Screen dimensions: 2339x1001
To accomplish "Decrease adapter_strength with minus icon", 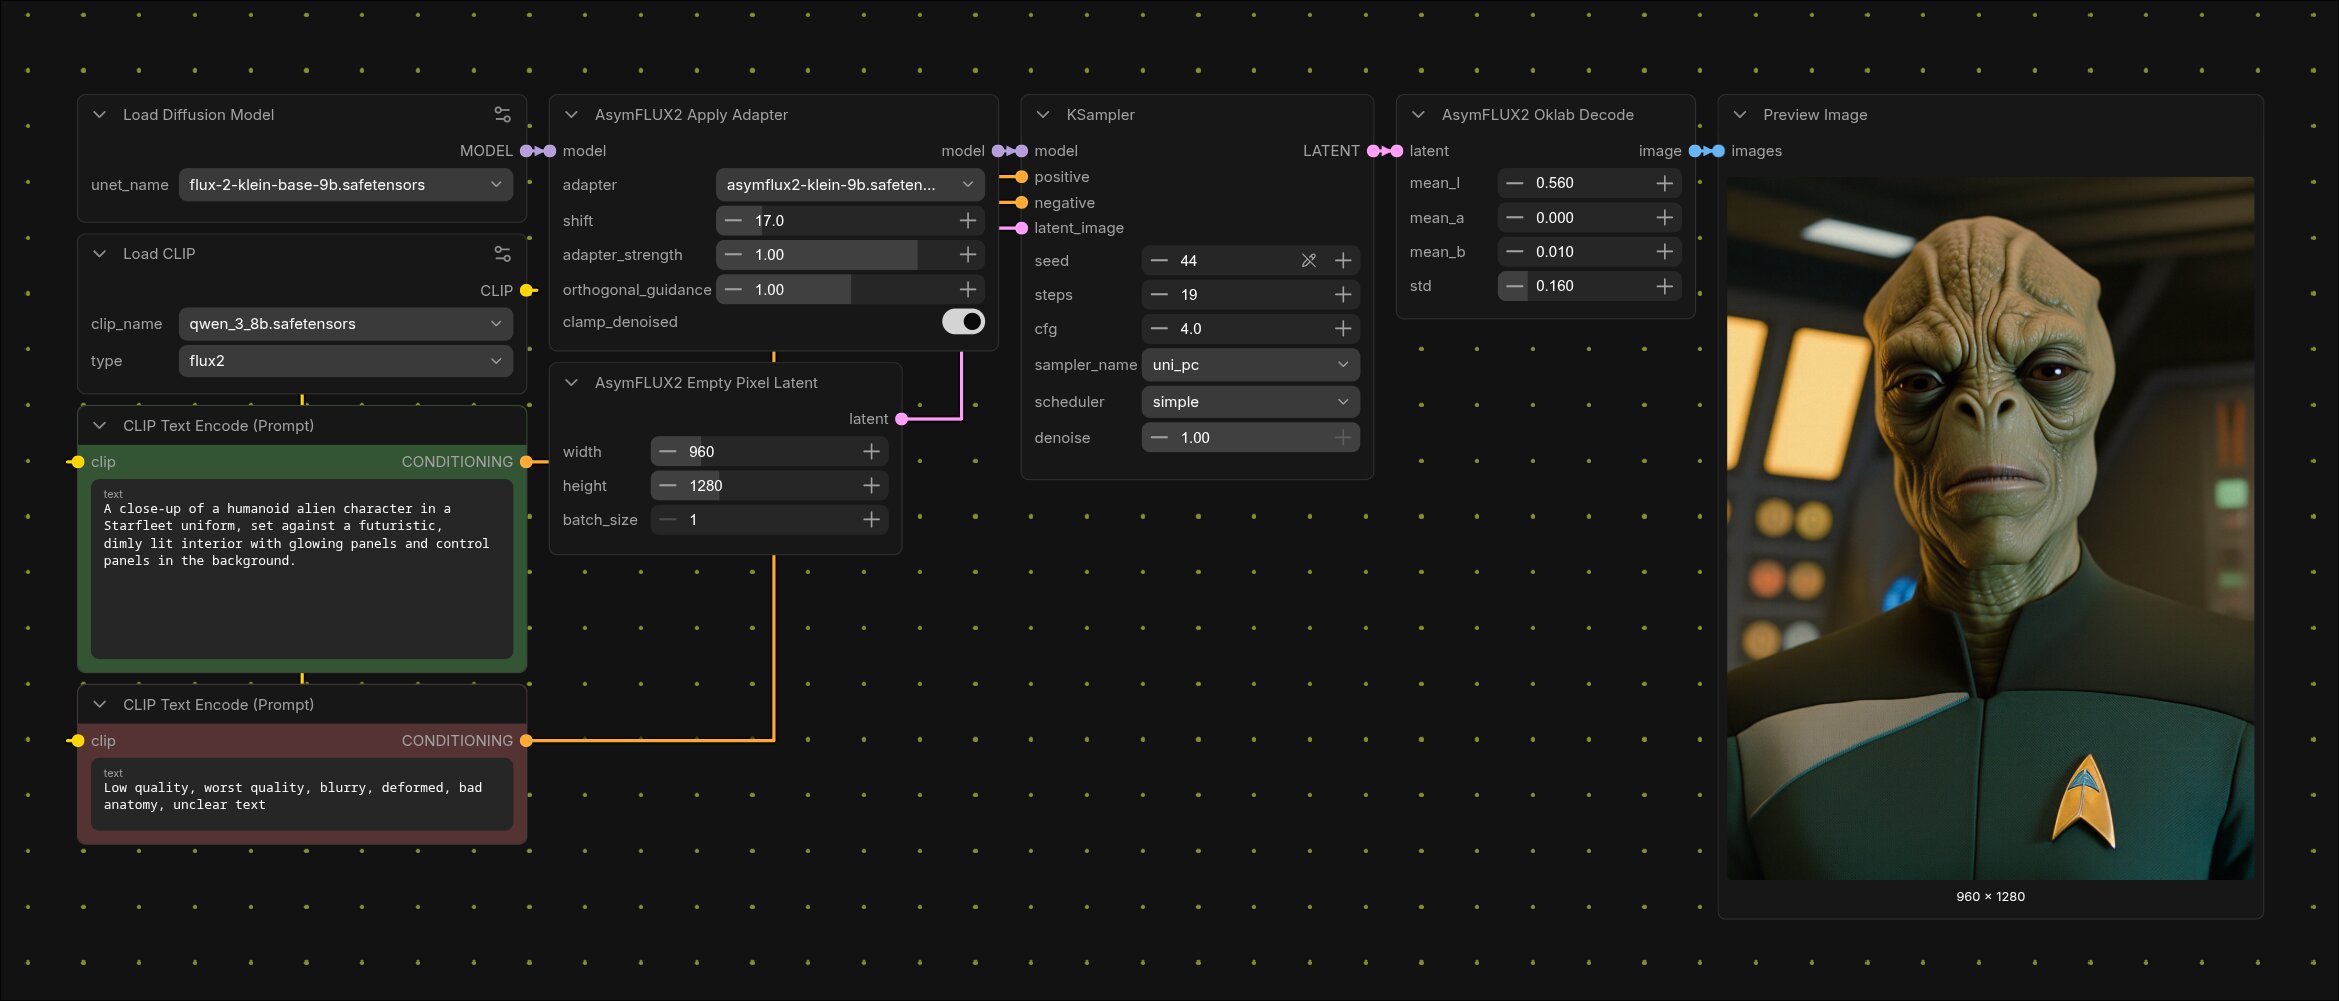I will click(734, 255).
